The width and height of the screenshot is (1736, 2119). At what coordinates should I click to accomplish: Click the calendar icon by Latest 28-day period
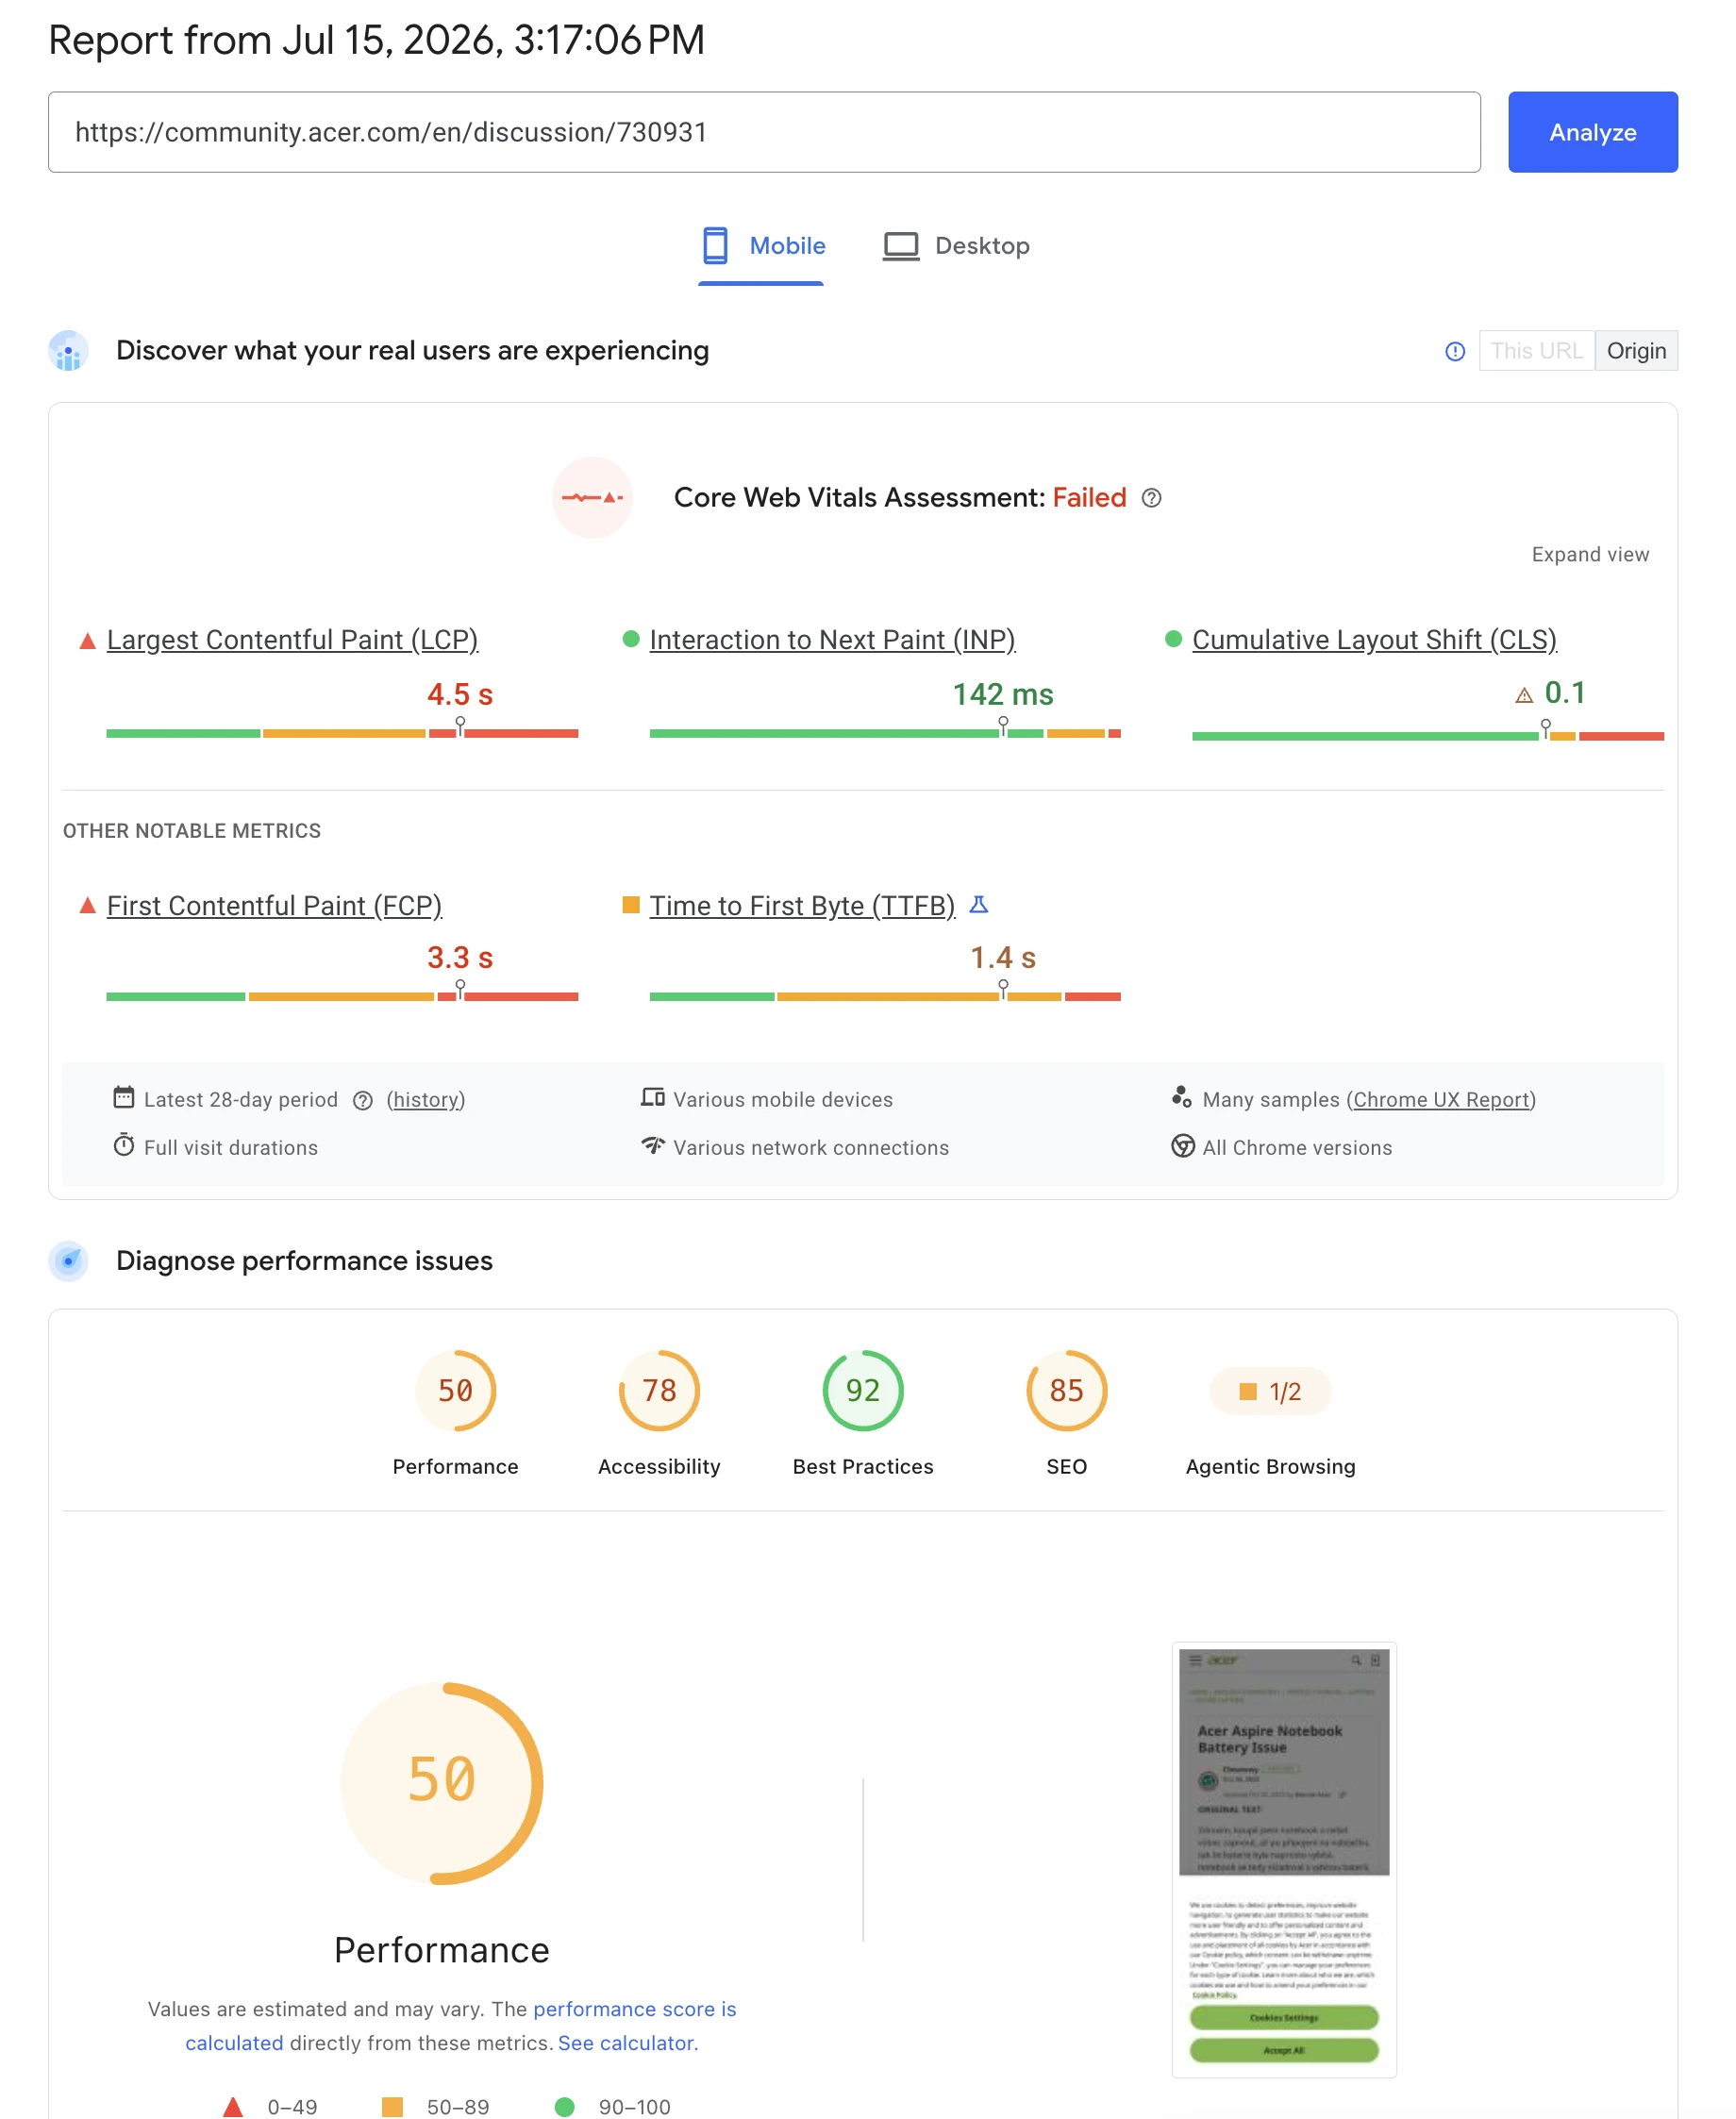(123, 1097)
